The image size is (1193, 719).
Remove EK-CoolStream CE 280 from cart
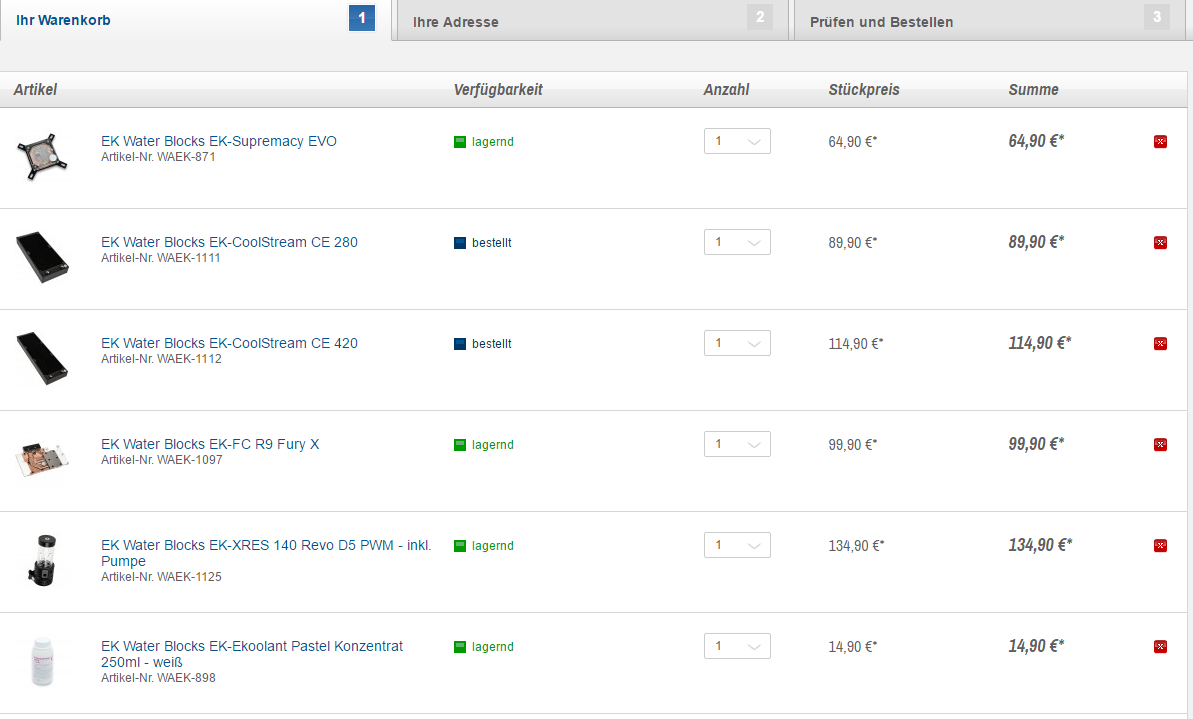pyautogui.click(x=1160, y=243)
